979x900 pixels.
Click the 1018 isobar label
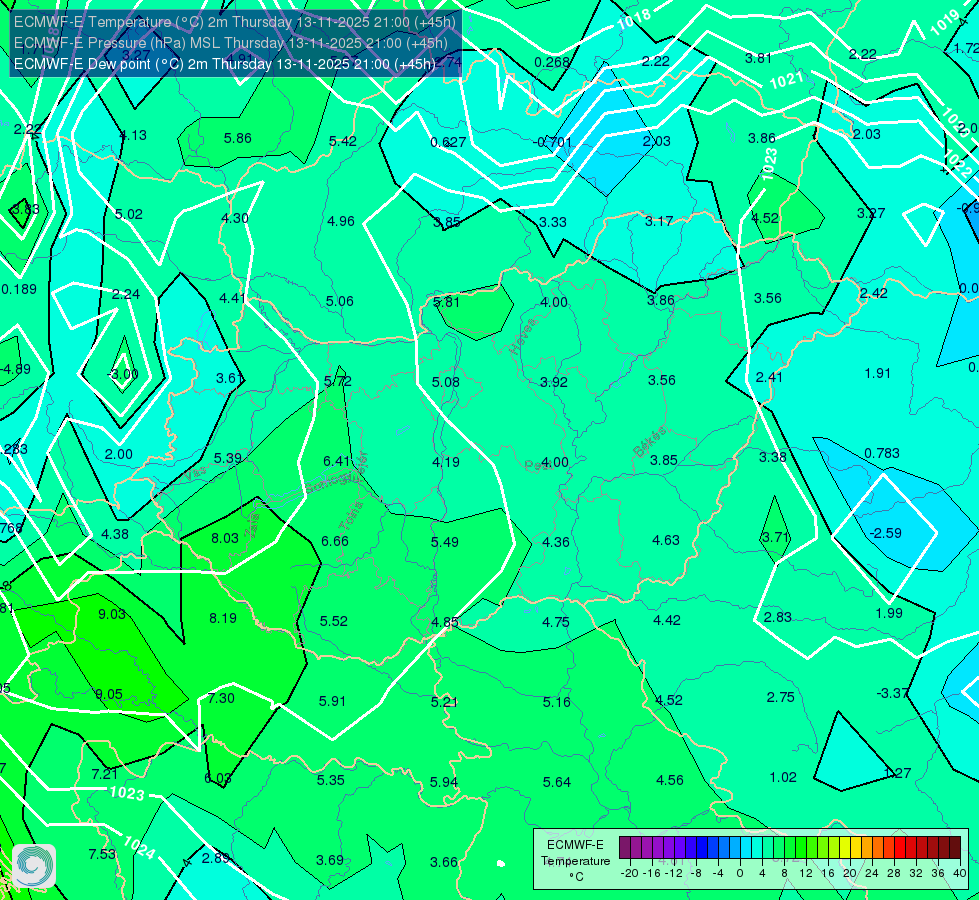634,19
